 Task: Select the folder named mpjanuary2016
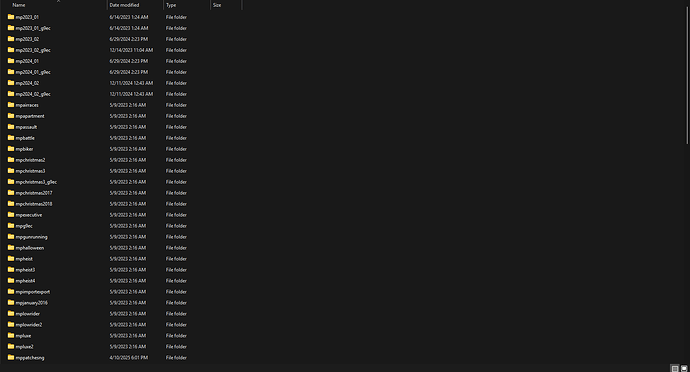point(32,303)
